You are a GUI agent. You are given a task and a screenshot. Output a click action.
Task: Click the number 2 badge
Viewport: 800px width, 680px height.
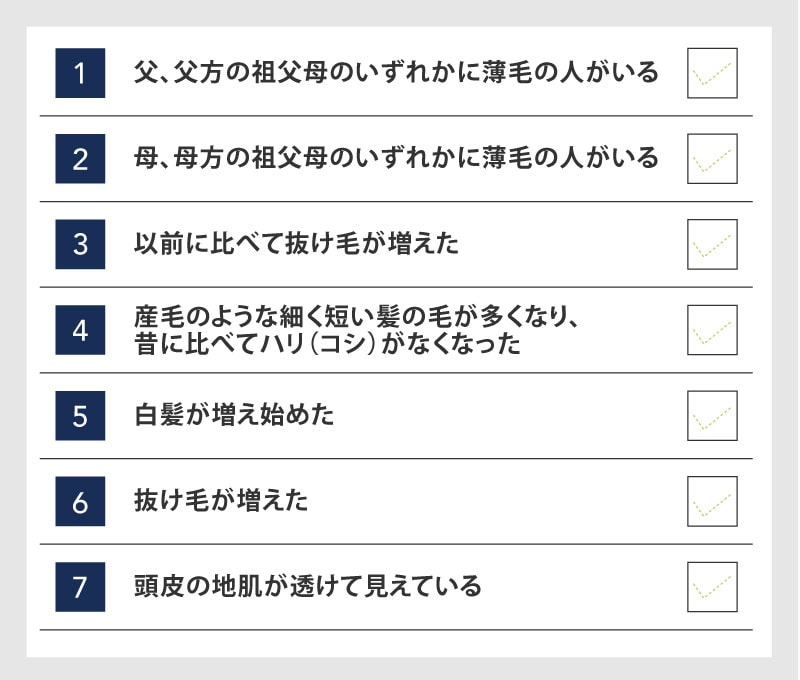[x=80, y=159]
